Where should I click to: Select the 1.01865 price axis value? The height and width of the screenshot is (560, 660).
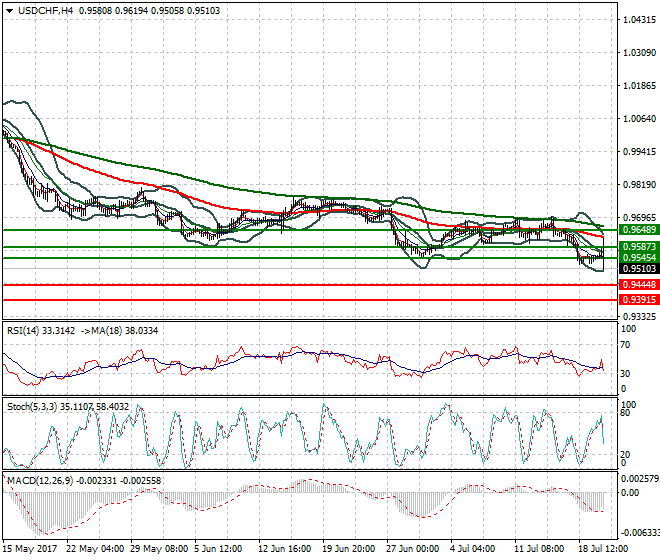click(639, 85)
